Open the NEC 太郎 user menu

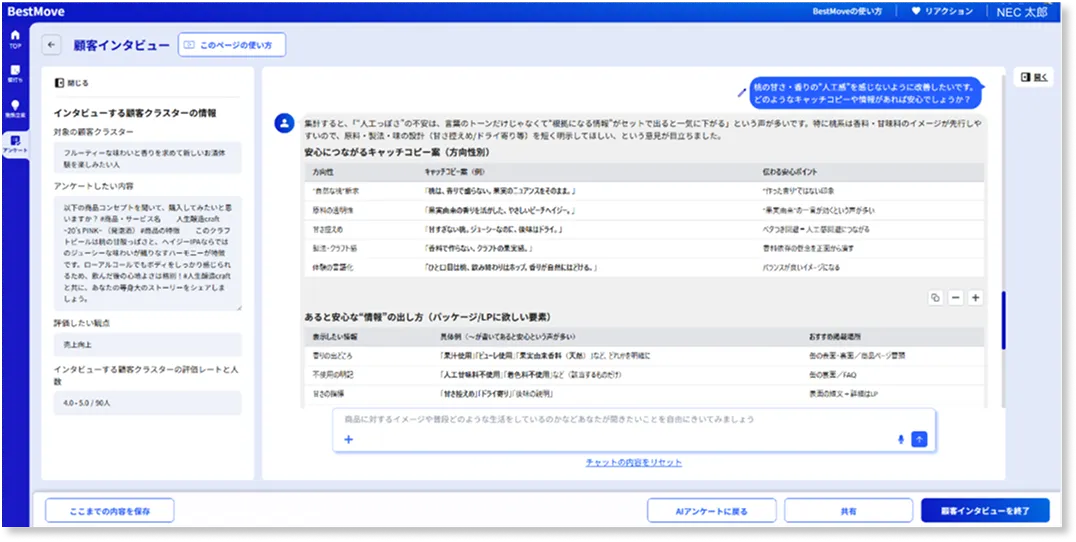point(1022,12)
